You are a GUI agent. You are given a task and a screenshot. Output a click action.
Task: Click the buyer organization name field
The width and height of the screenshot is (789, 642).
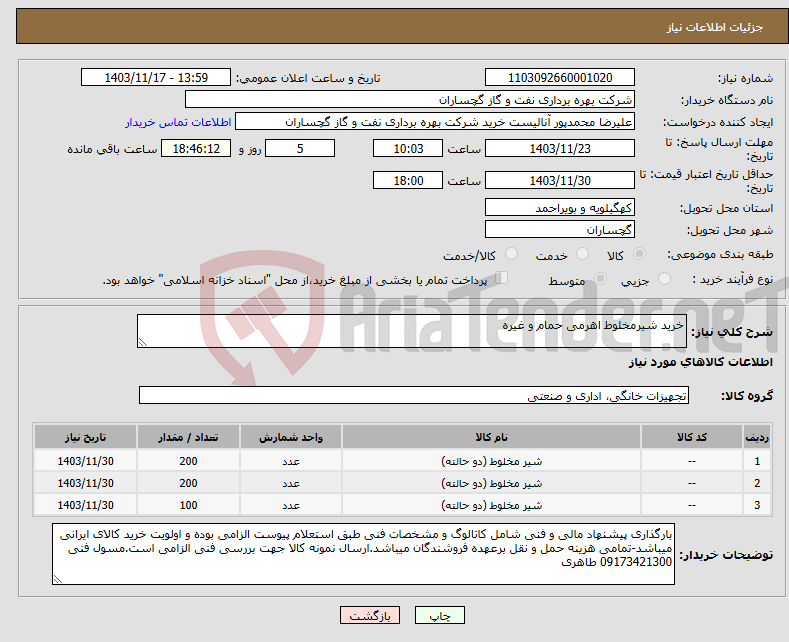pos(410,100)
